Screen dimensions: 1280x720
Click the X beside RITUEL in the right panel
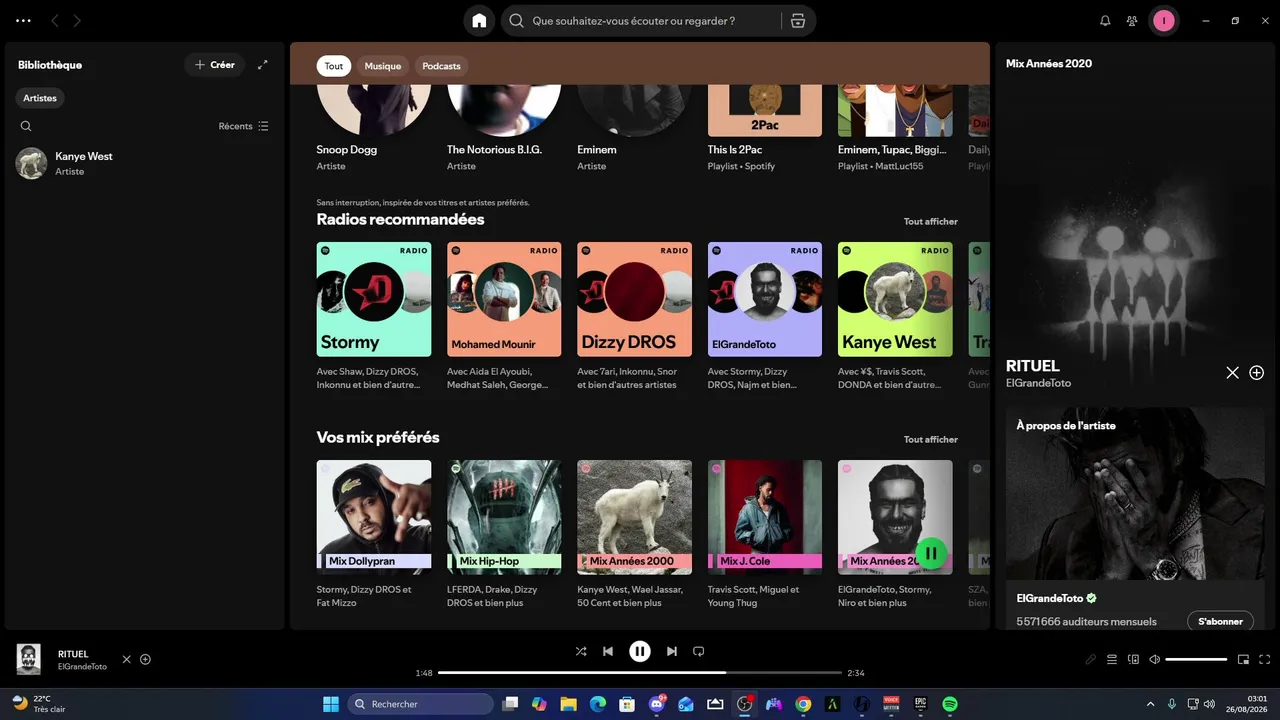(1233, 373)
